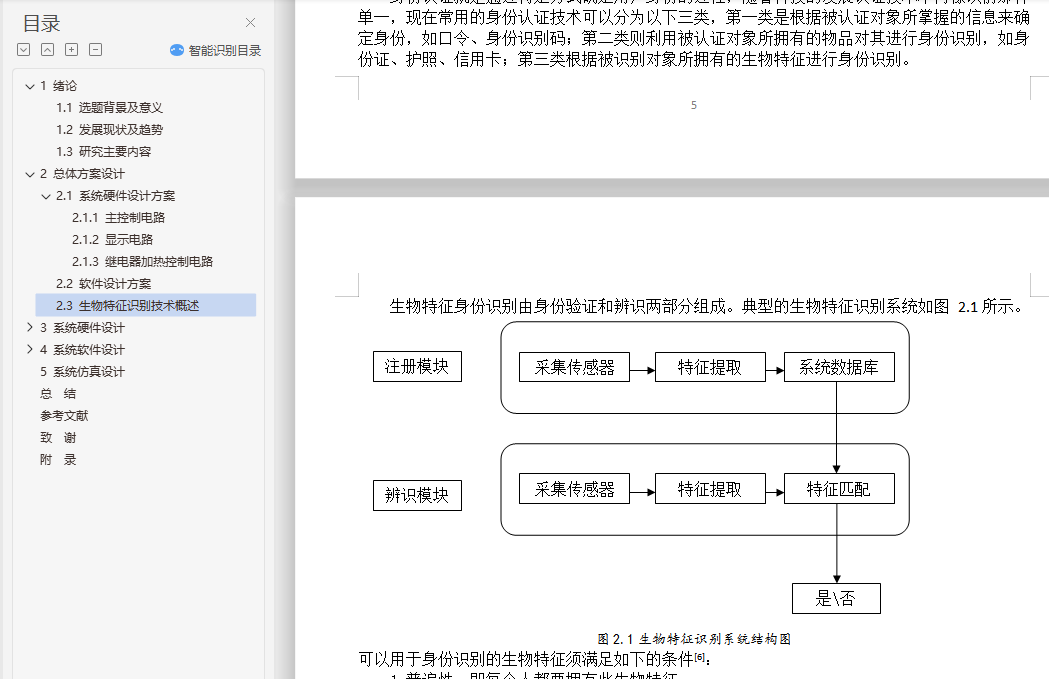
Task: Click the expand-all down-chevron icon in 目录 panel
Action: [x=23, y=50]
